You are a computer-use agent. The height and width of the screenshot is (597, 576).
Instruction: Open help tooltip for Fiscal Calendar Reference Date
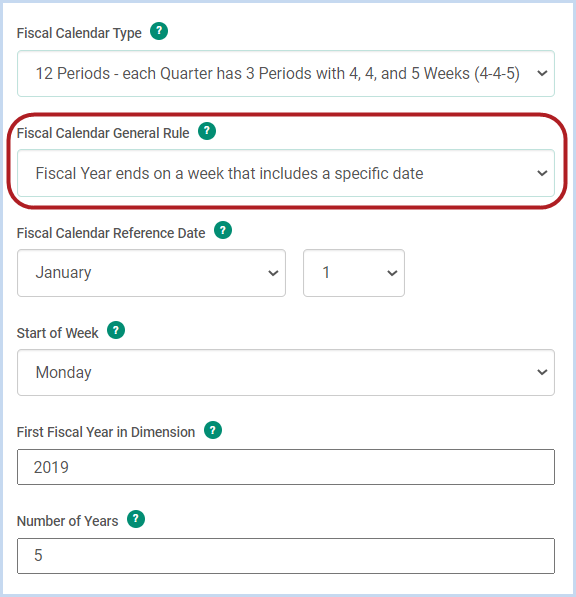(x=223, y=230)
